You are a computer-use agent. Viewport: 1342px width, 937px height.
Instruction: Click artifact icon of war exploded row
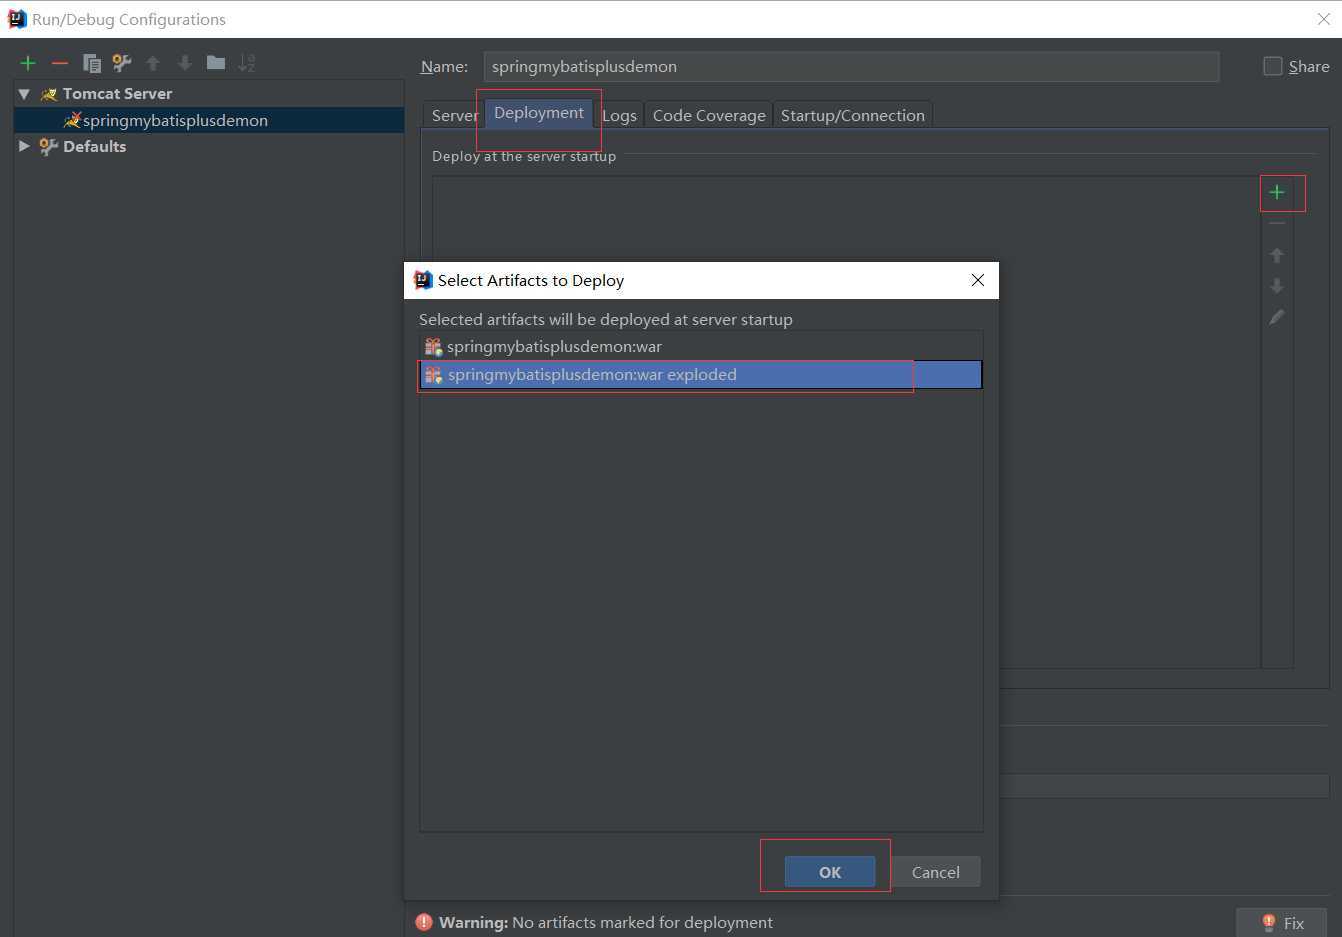tap(433, 375)
